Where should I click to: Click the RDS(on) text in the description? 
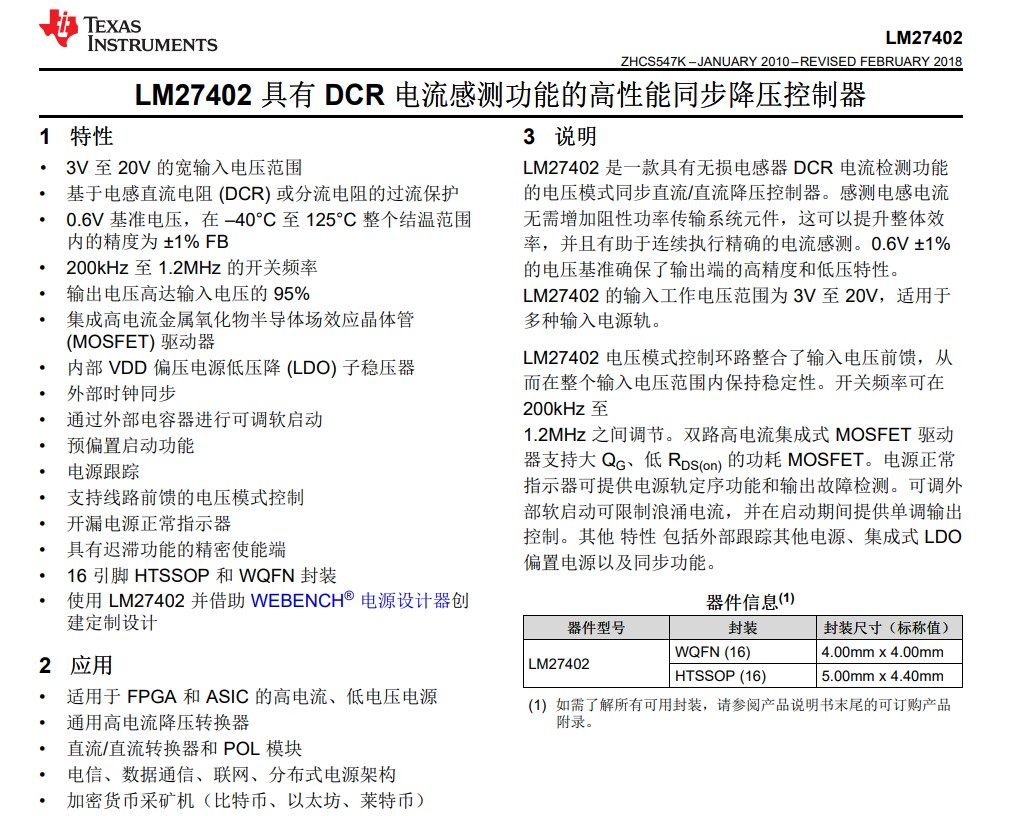694,461
